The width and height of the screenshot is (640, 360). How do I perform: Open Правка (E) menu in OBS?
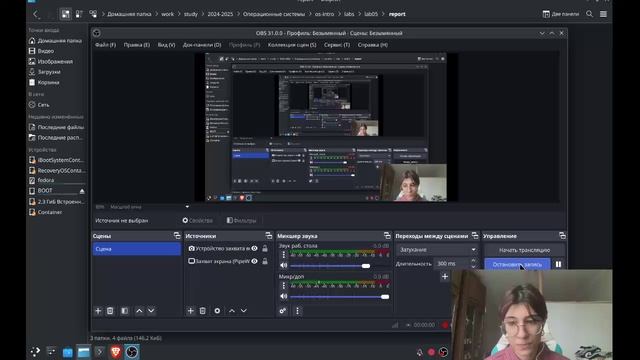137,45
